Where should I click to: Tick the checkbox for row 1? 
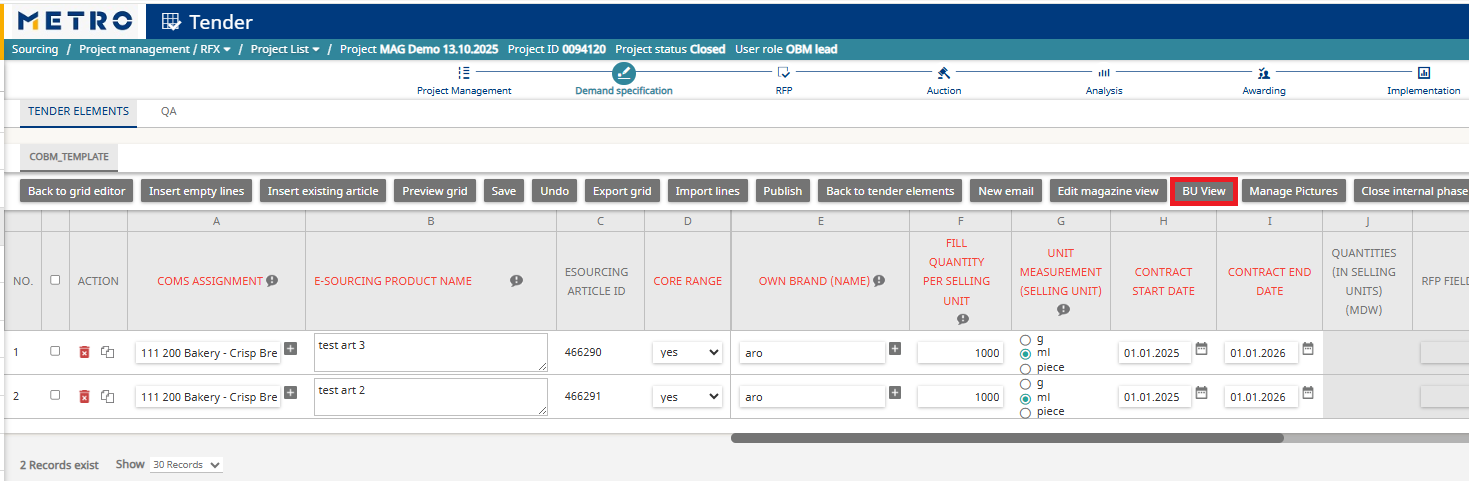pos(55,351)
